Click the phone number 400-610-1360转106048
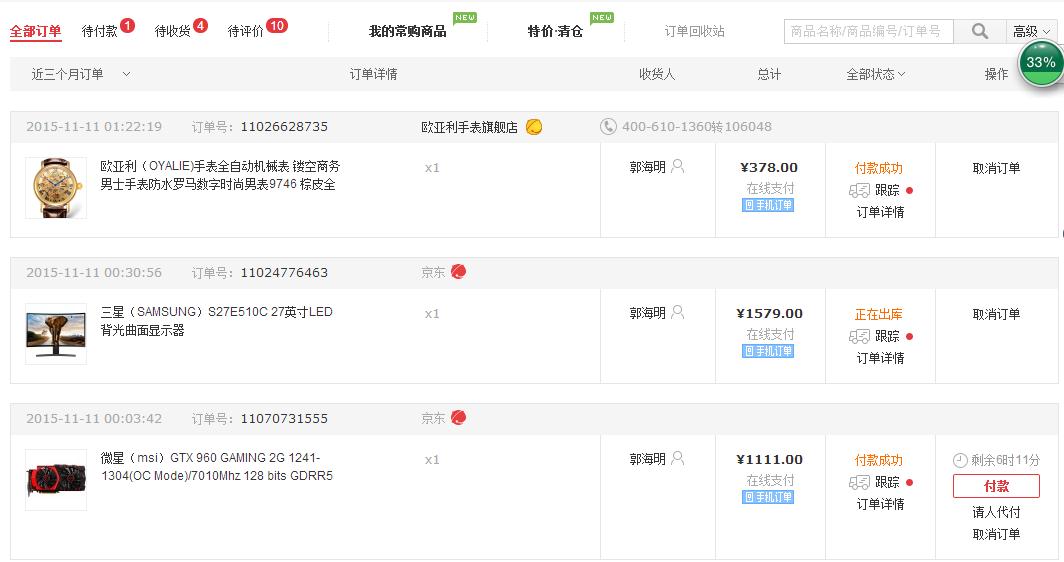The width and height of the screenshot is (1064, 562). coord(697,127)
